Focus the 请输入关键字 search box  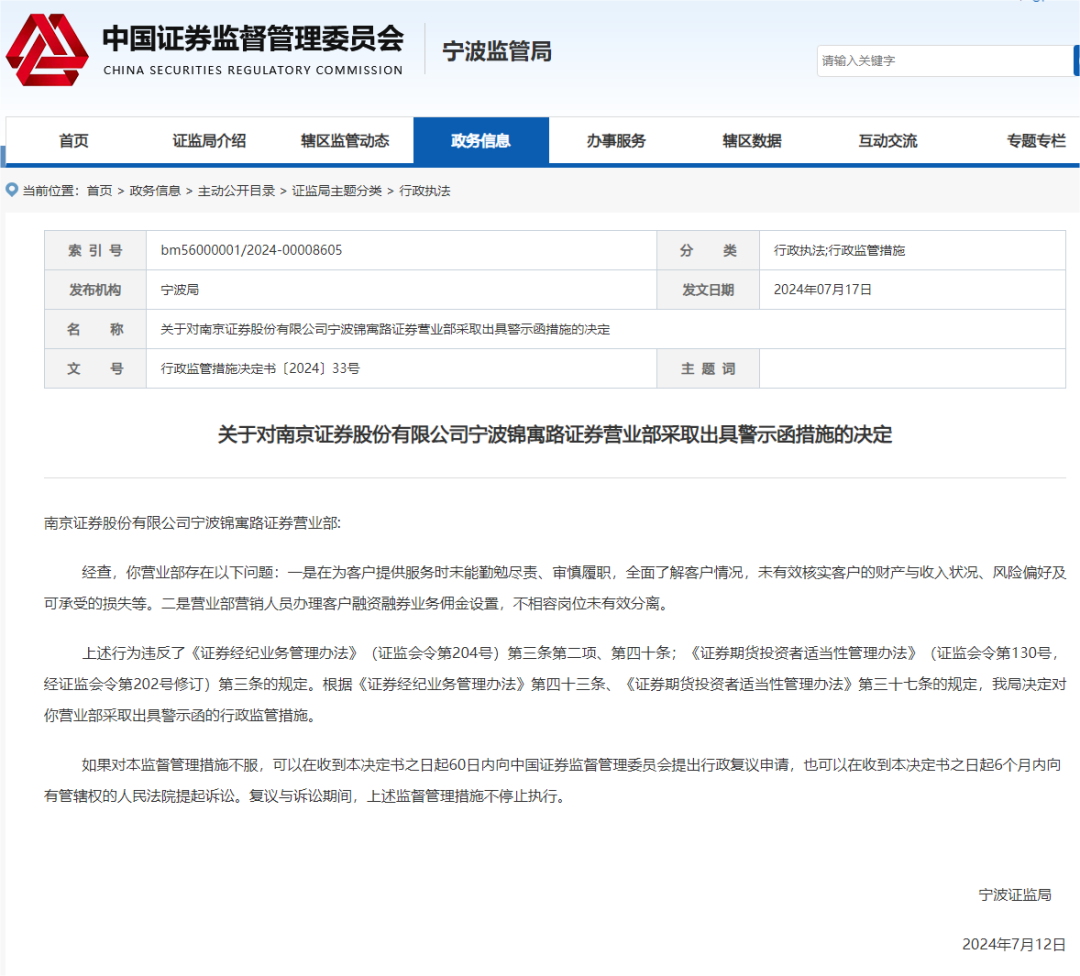click(944, 61)
